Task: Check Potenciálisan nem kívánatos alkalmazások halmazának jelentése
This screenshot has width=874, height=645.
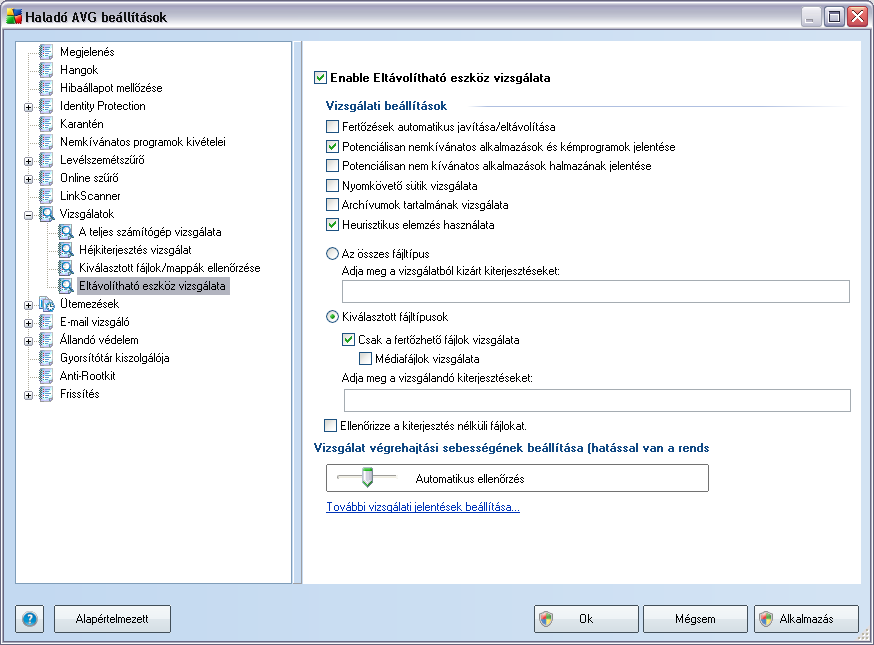Action: point(332,166)
